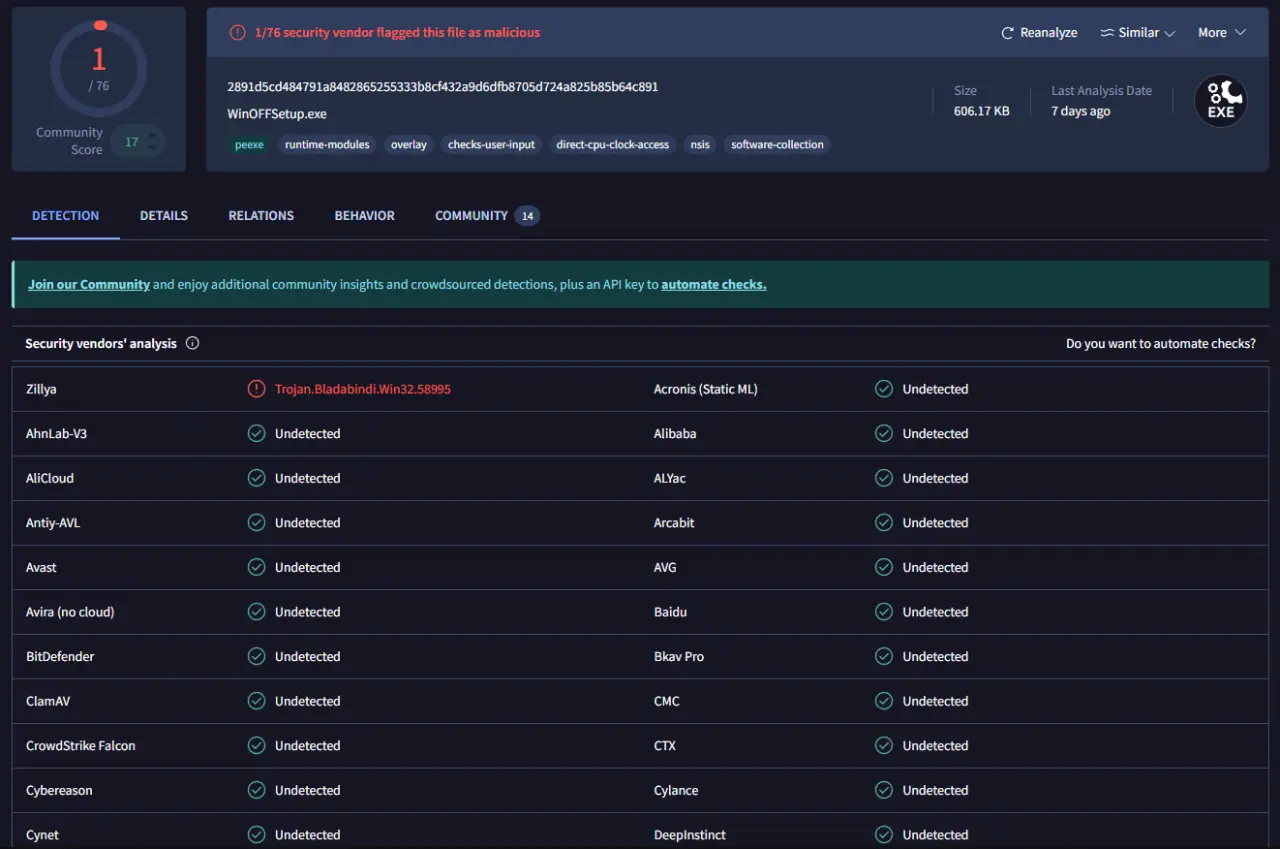Click the check icon in the Avast row
Screen dimensions: 1280x849
pyautogui.click(x=256, y=567)
